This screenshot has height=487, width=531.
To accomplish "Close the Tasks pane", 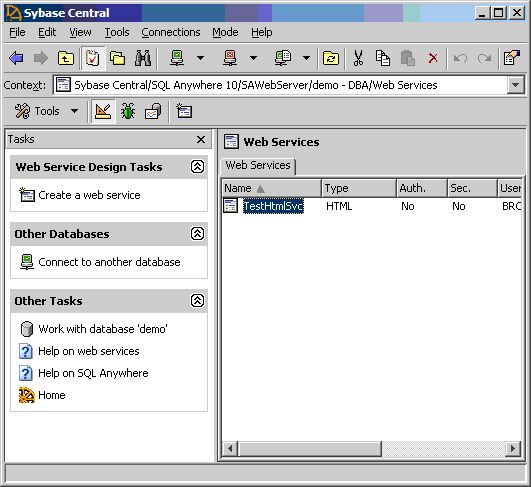I will (x=201, y=139).
